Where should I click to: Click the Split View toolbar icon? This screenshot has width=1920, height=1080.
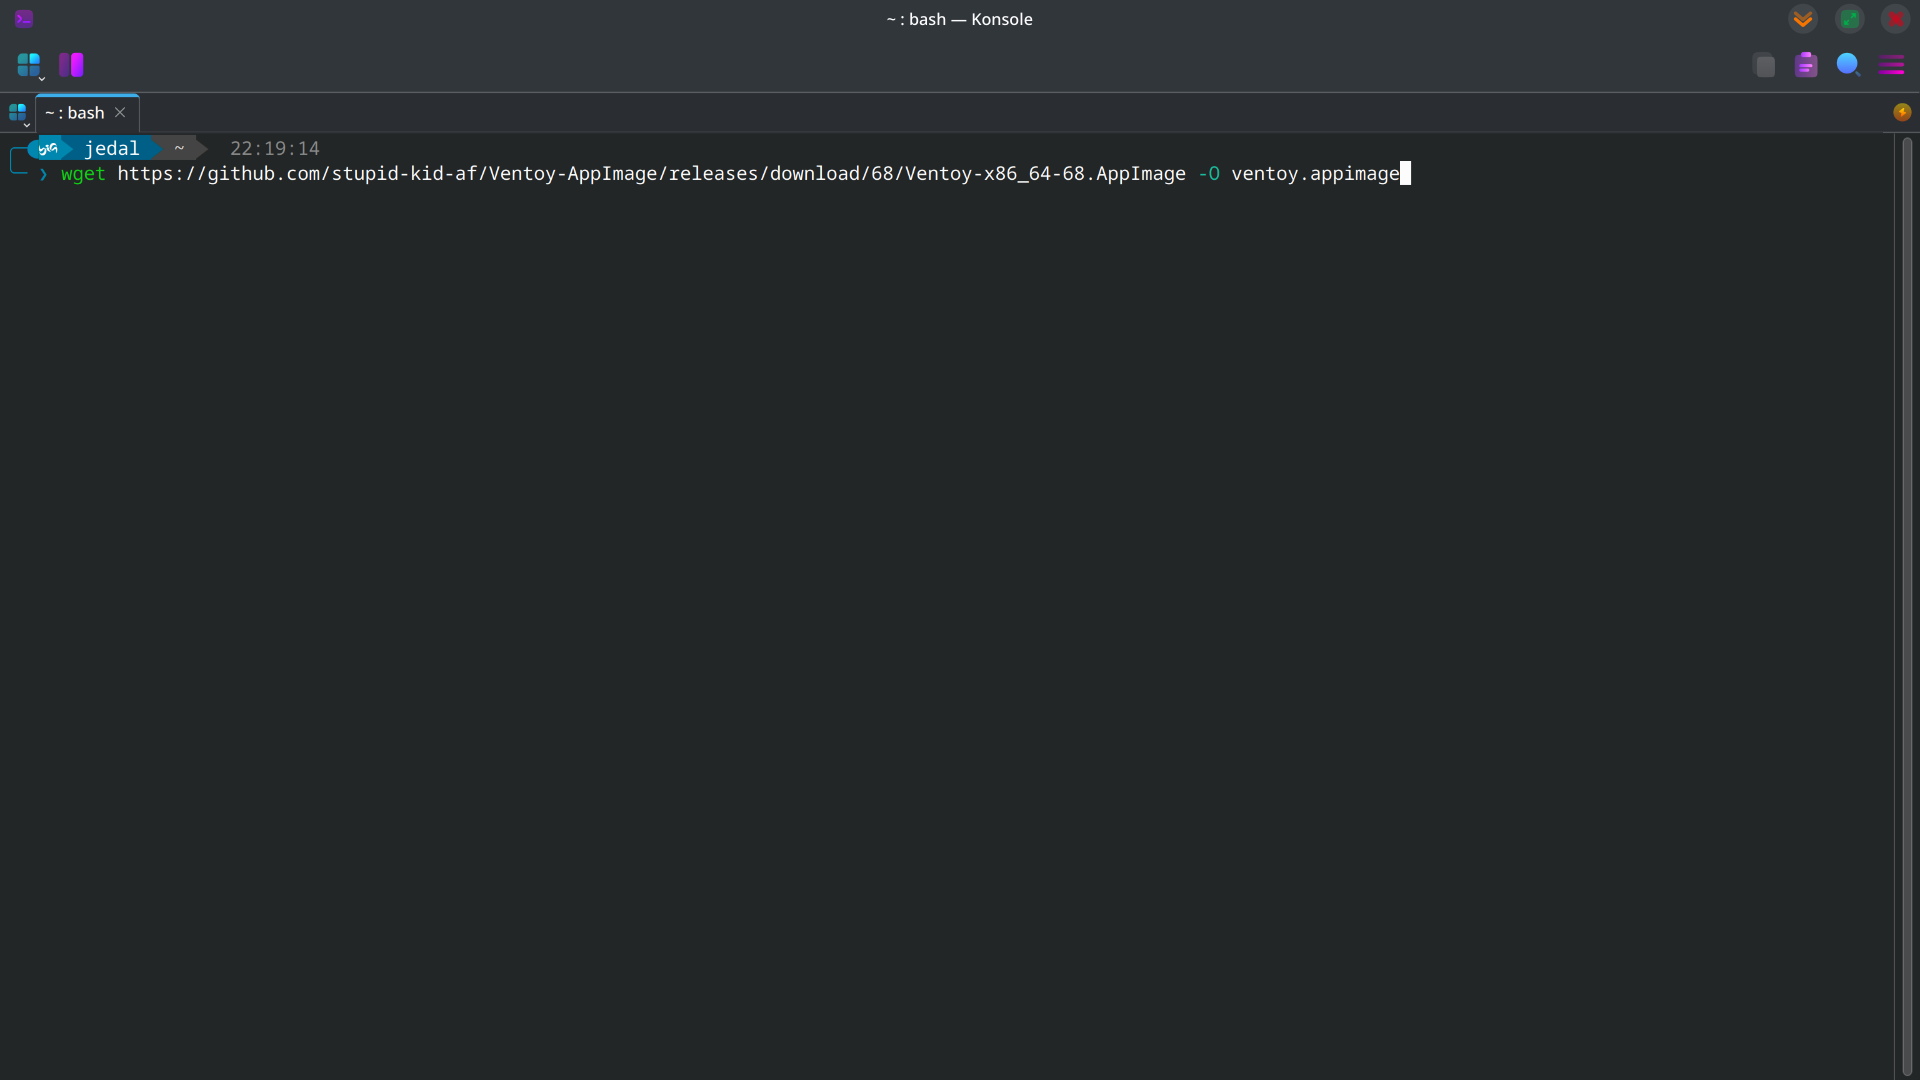(71, 65)
